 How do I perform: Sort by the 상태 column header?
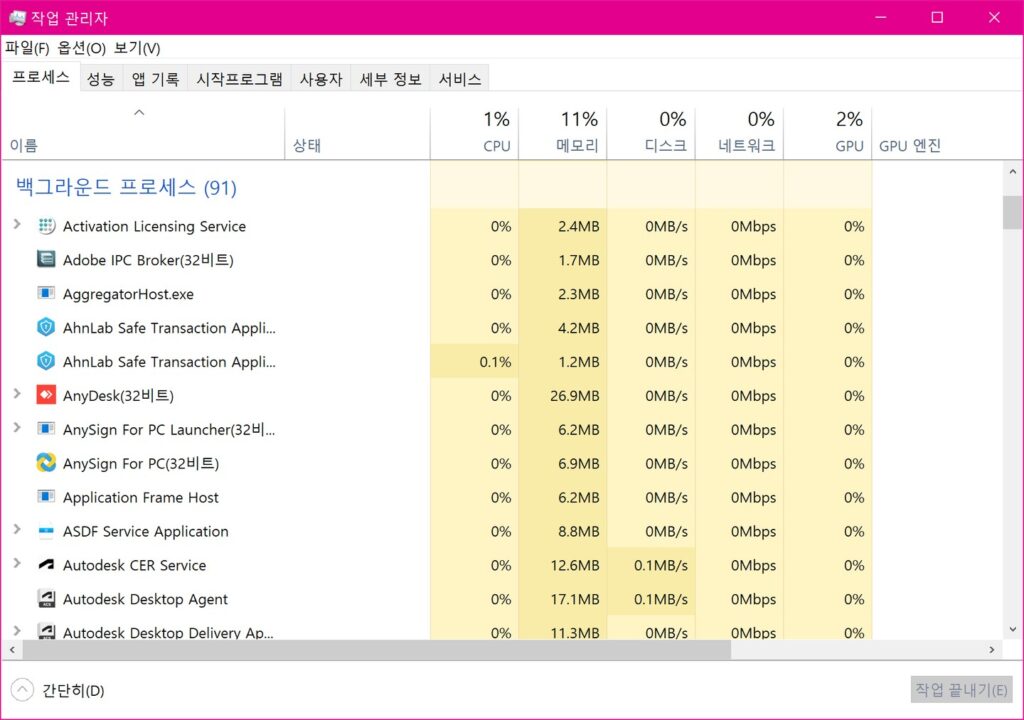pos(357,133)
